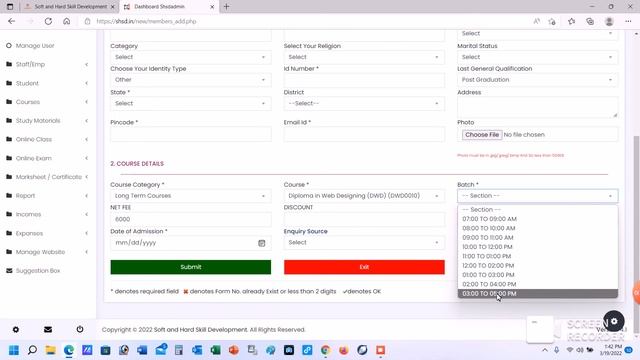Click the Study Materials folder icon
The width and height of the screenshot is (640, 360).
[9, 121]
